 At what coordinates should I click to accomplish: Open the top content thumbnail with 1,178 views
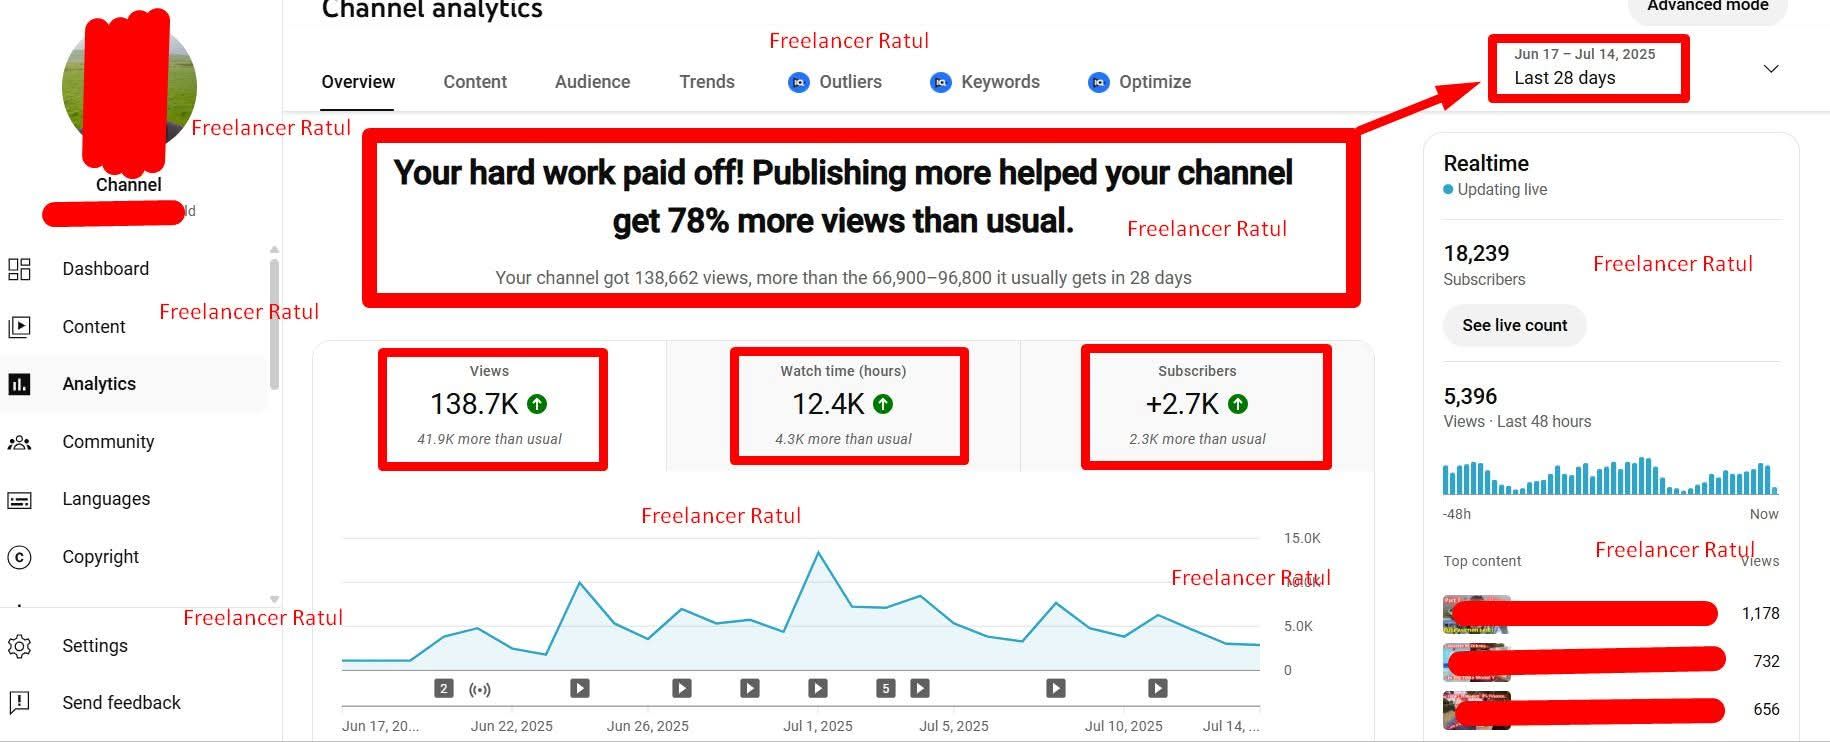pos(1475,614)
